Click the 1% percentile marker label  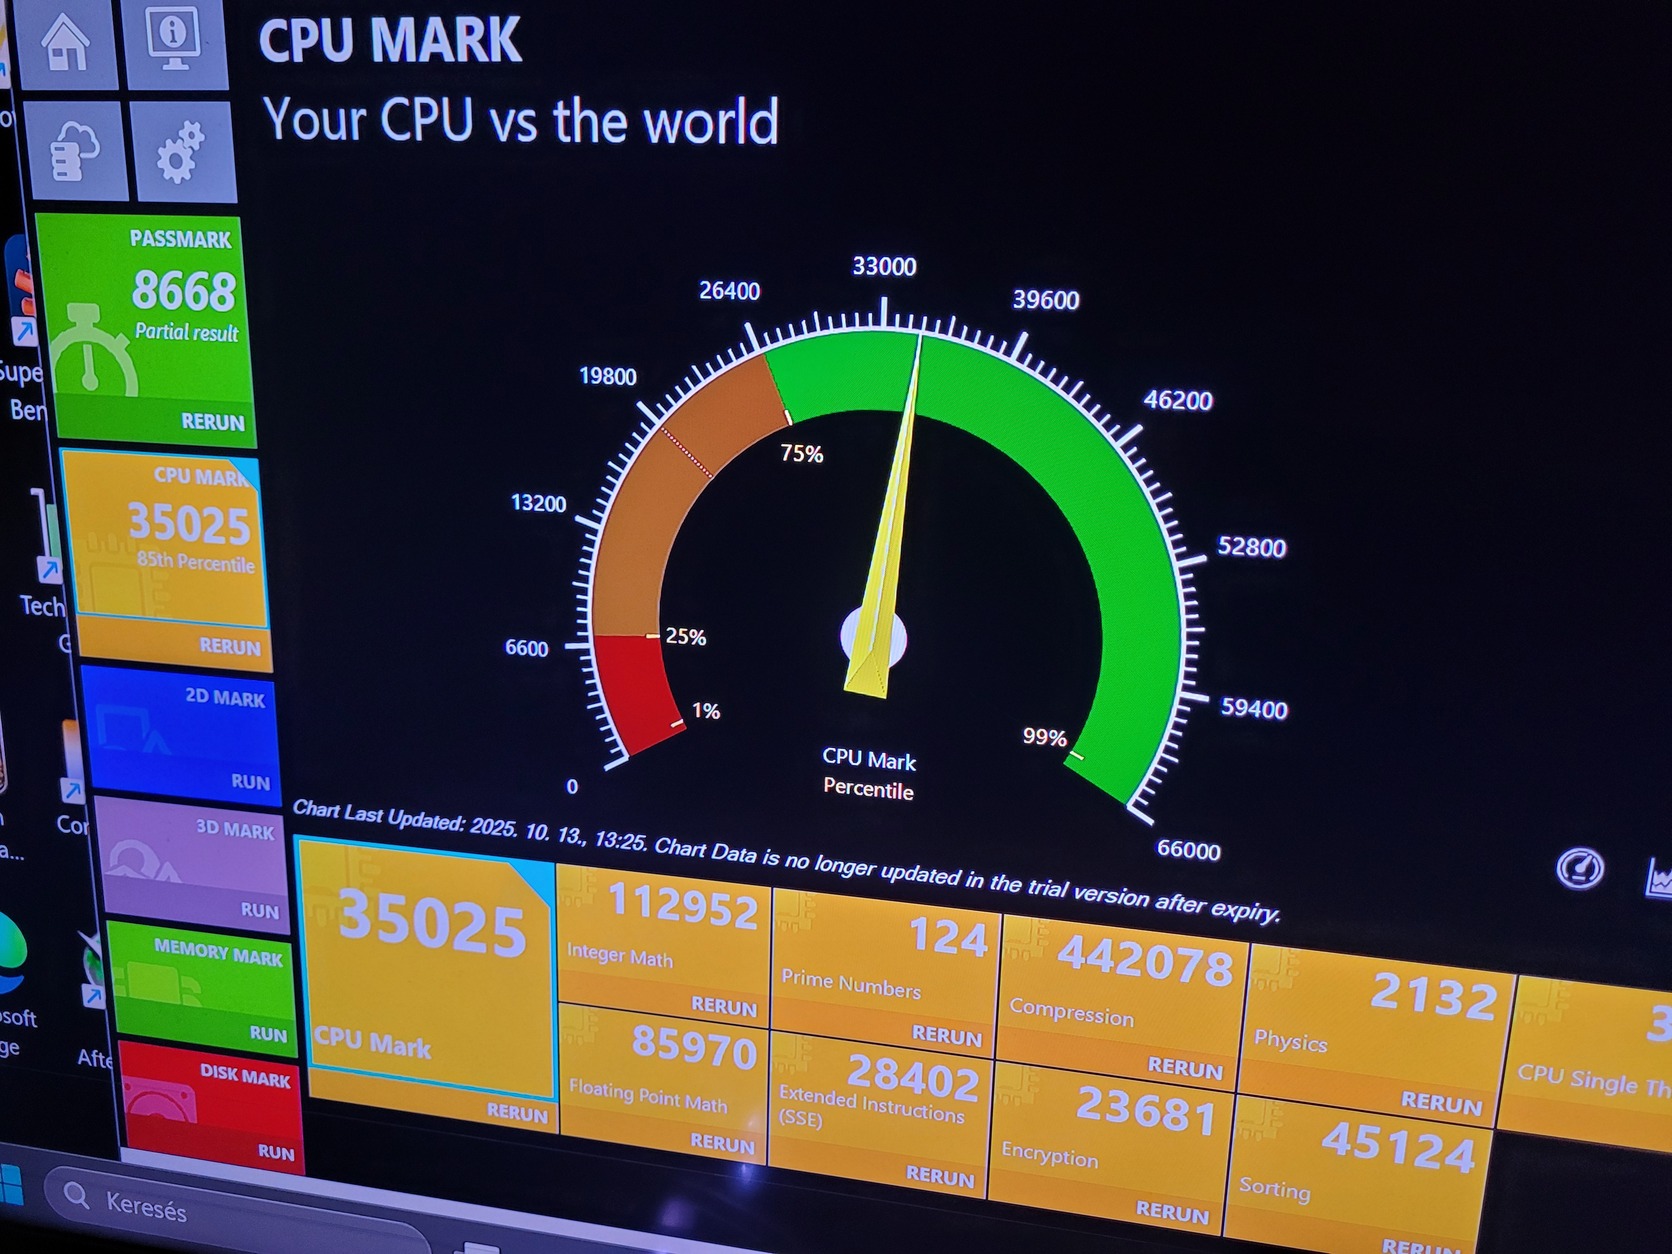[x=706, y=711]
